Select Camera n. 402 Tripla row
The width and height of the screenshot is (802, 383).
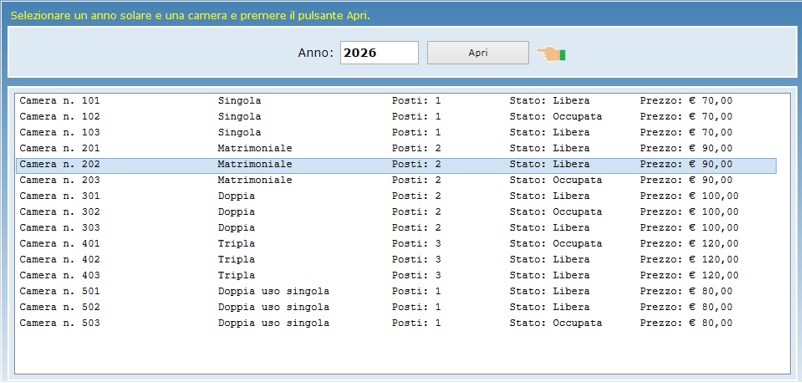396,260
